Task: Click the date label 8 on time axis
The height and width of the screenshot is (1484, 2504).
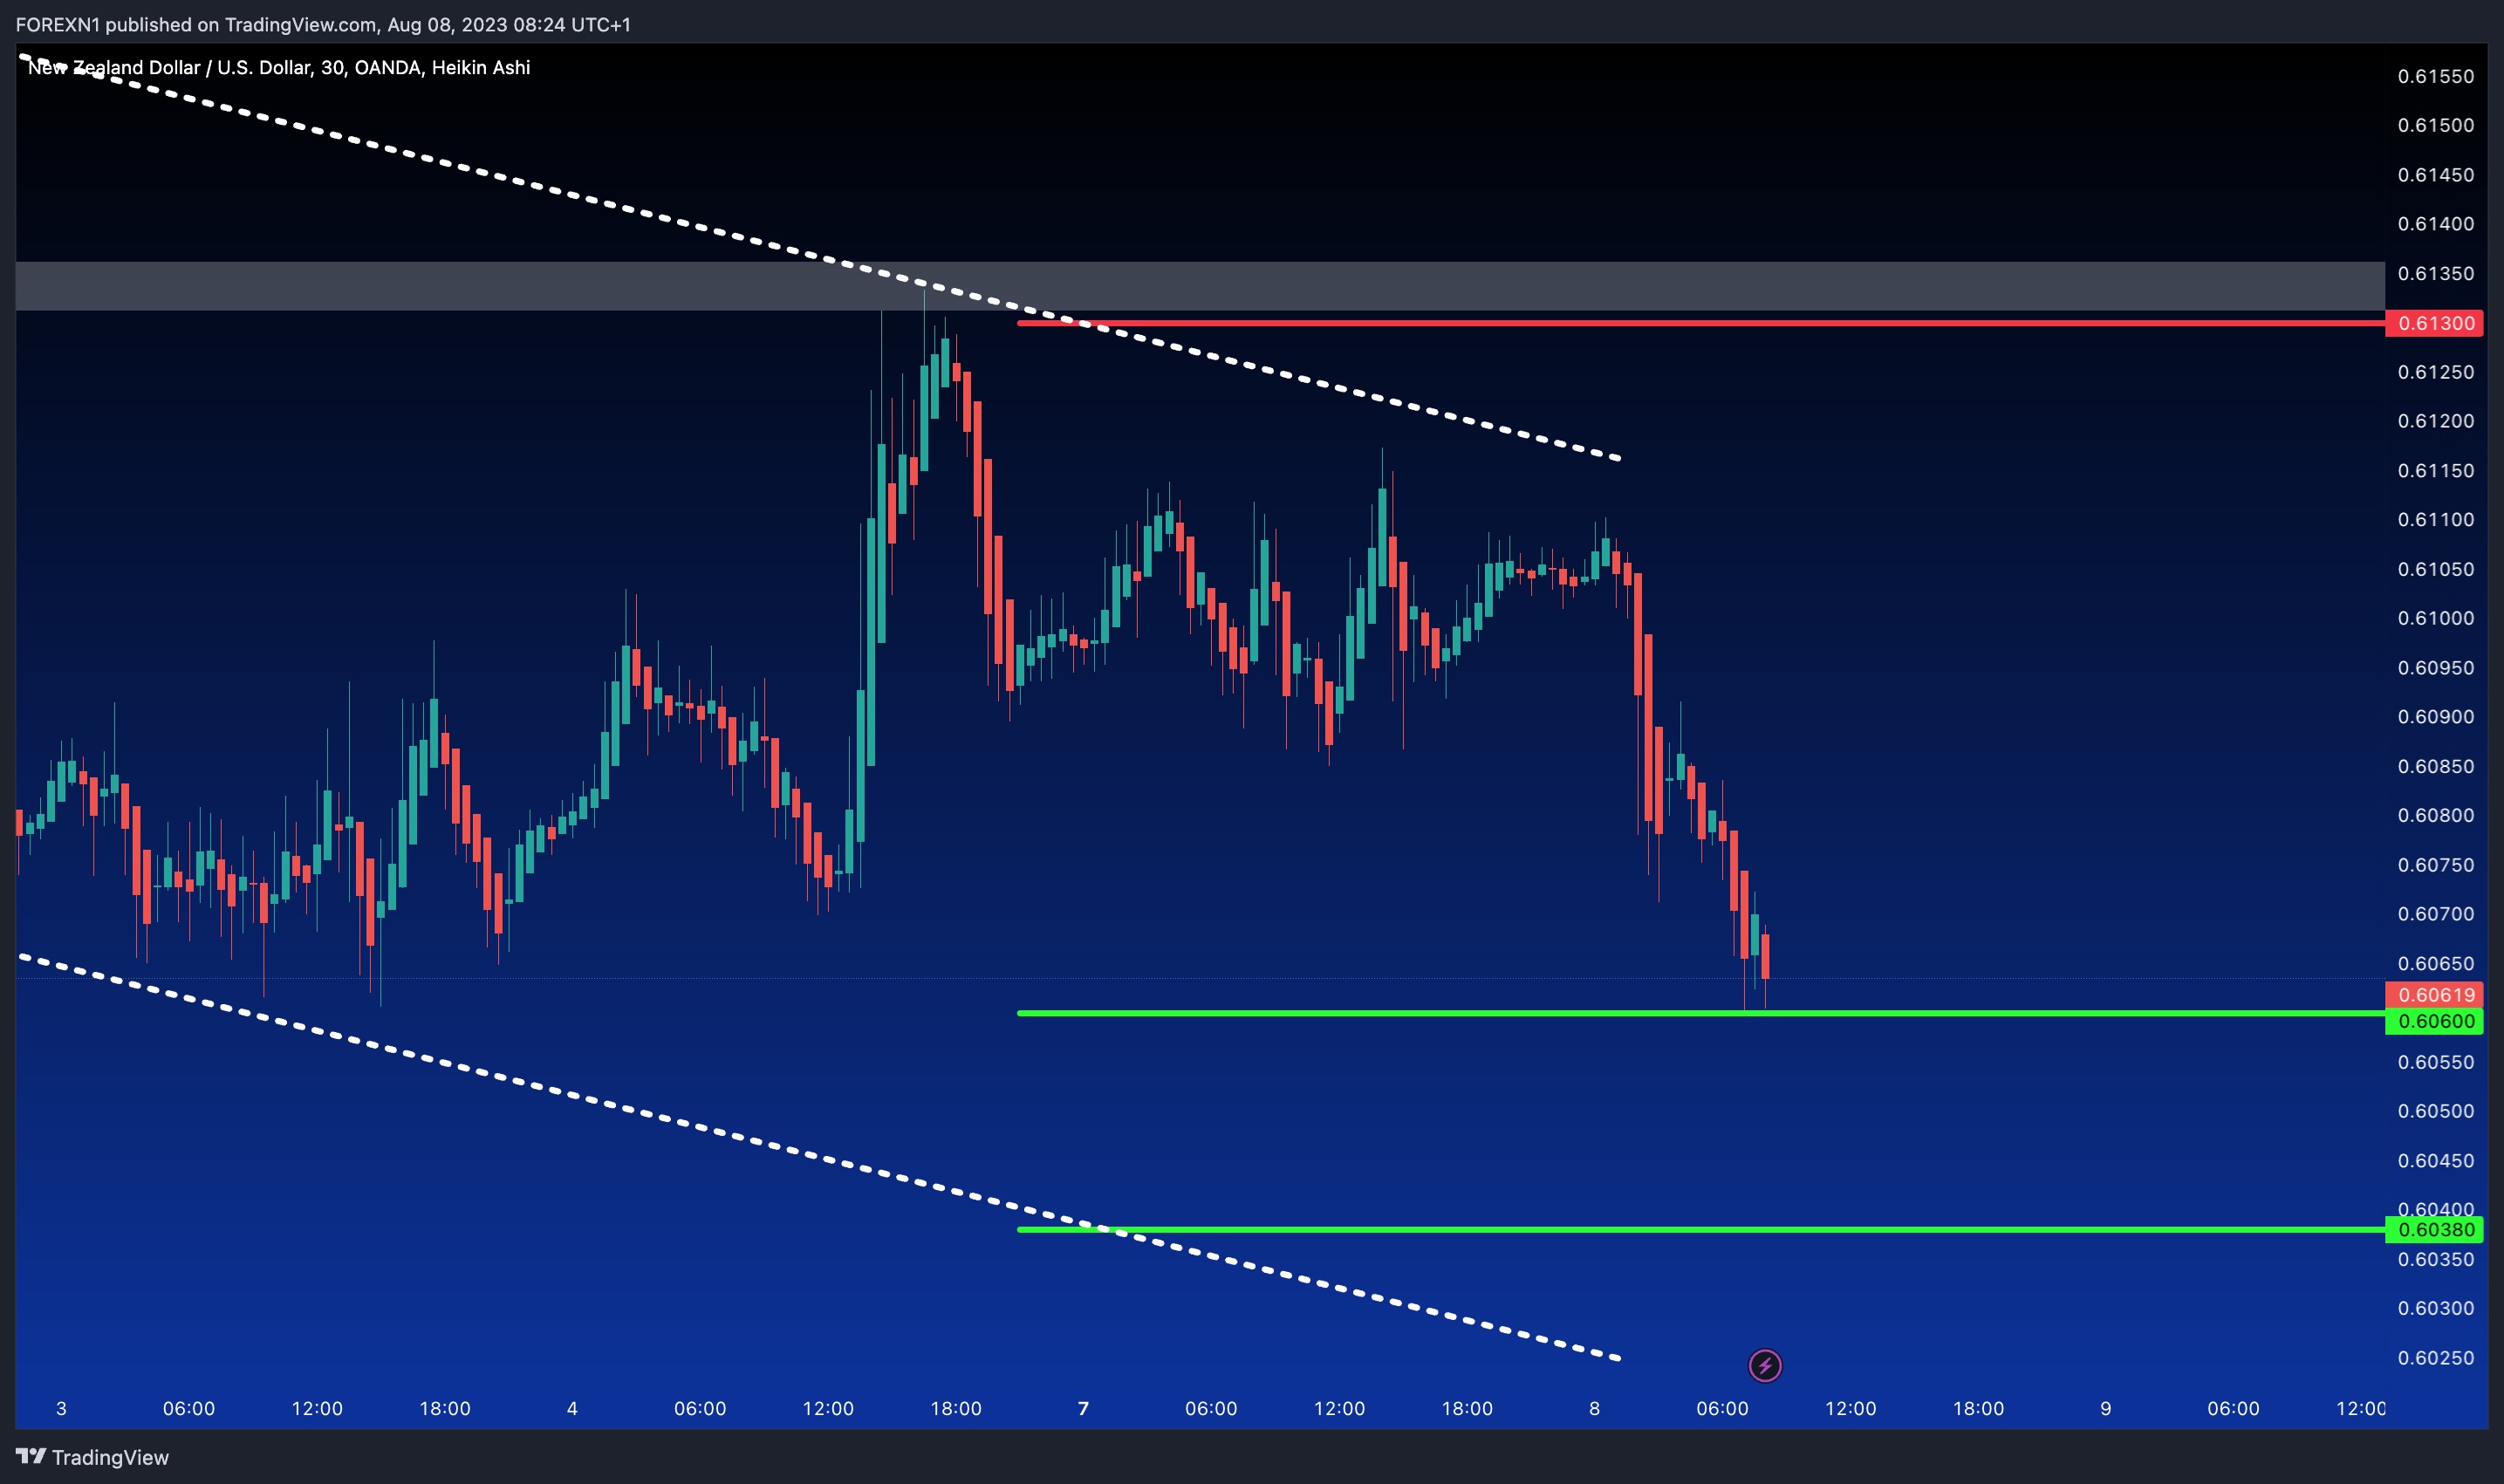Action: pyautogui.click(x=1594, y=1408)
